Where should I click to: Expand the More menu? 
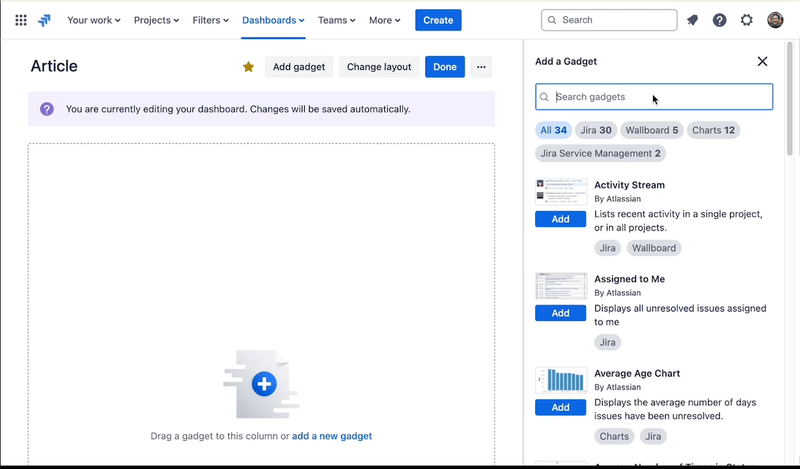385,20
